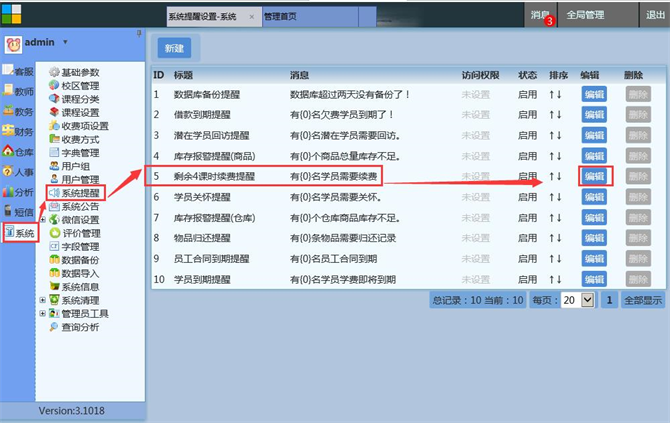Select 系统提醒 speaker icon item
The height and width of the screenshot is (423, 670).
tap(74, 193)
